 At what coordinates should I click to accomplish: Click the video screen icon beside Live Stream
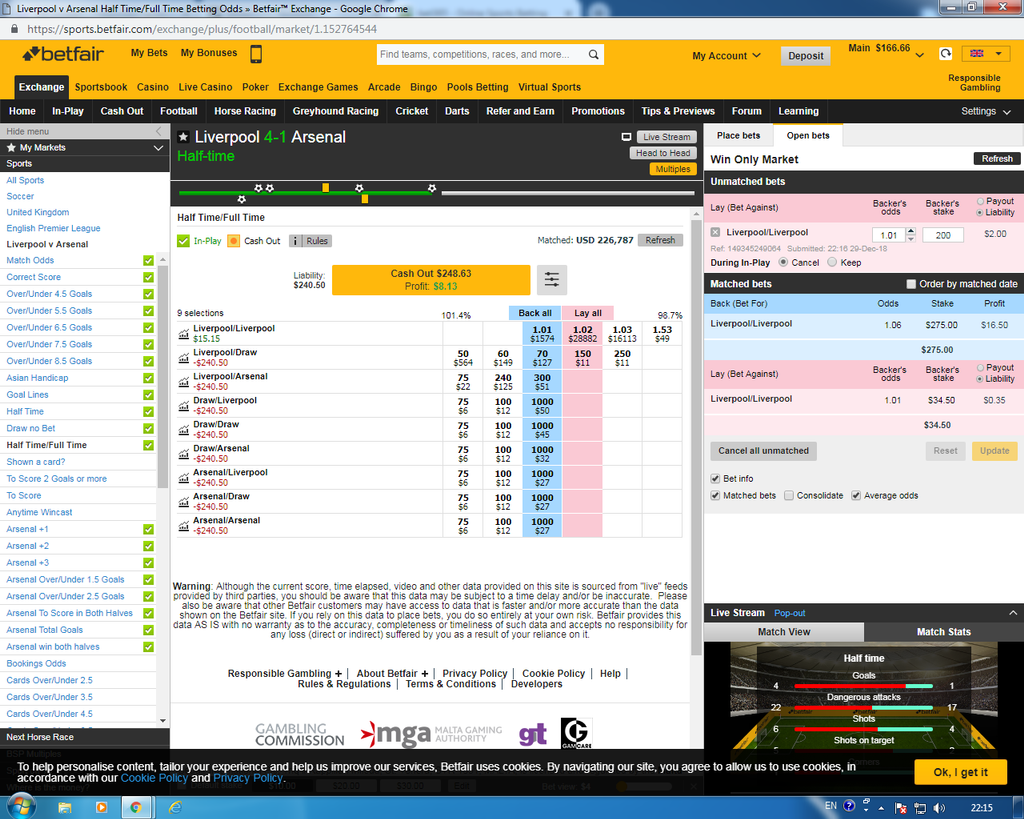[626, 137]
